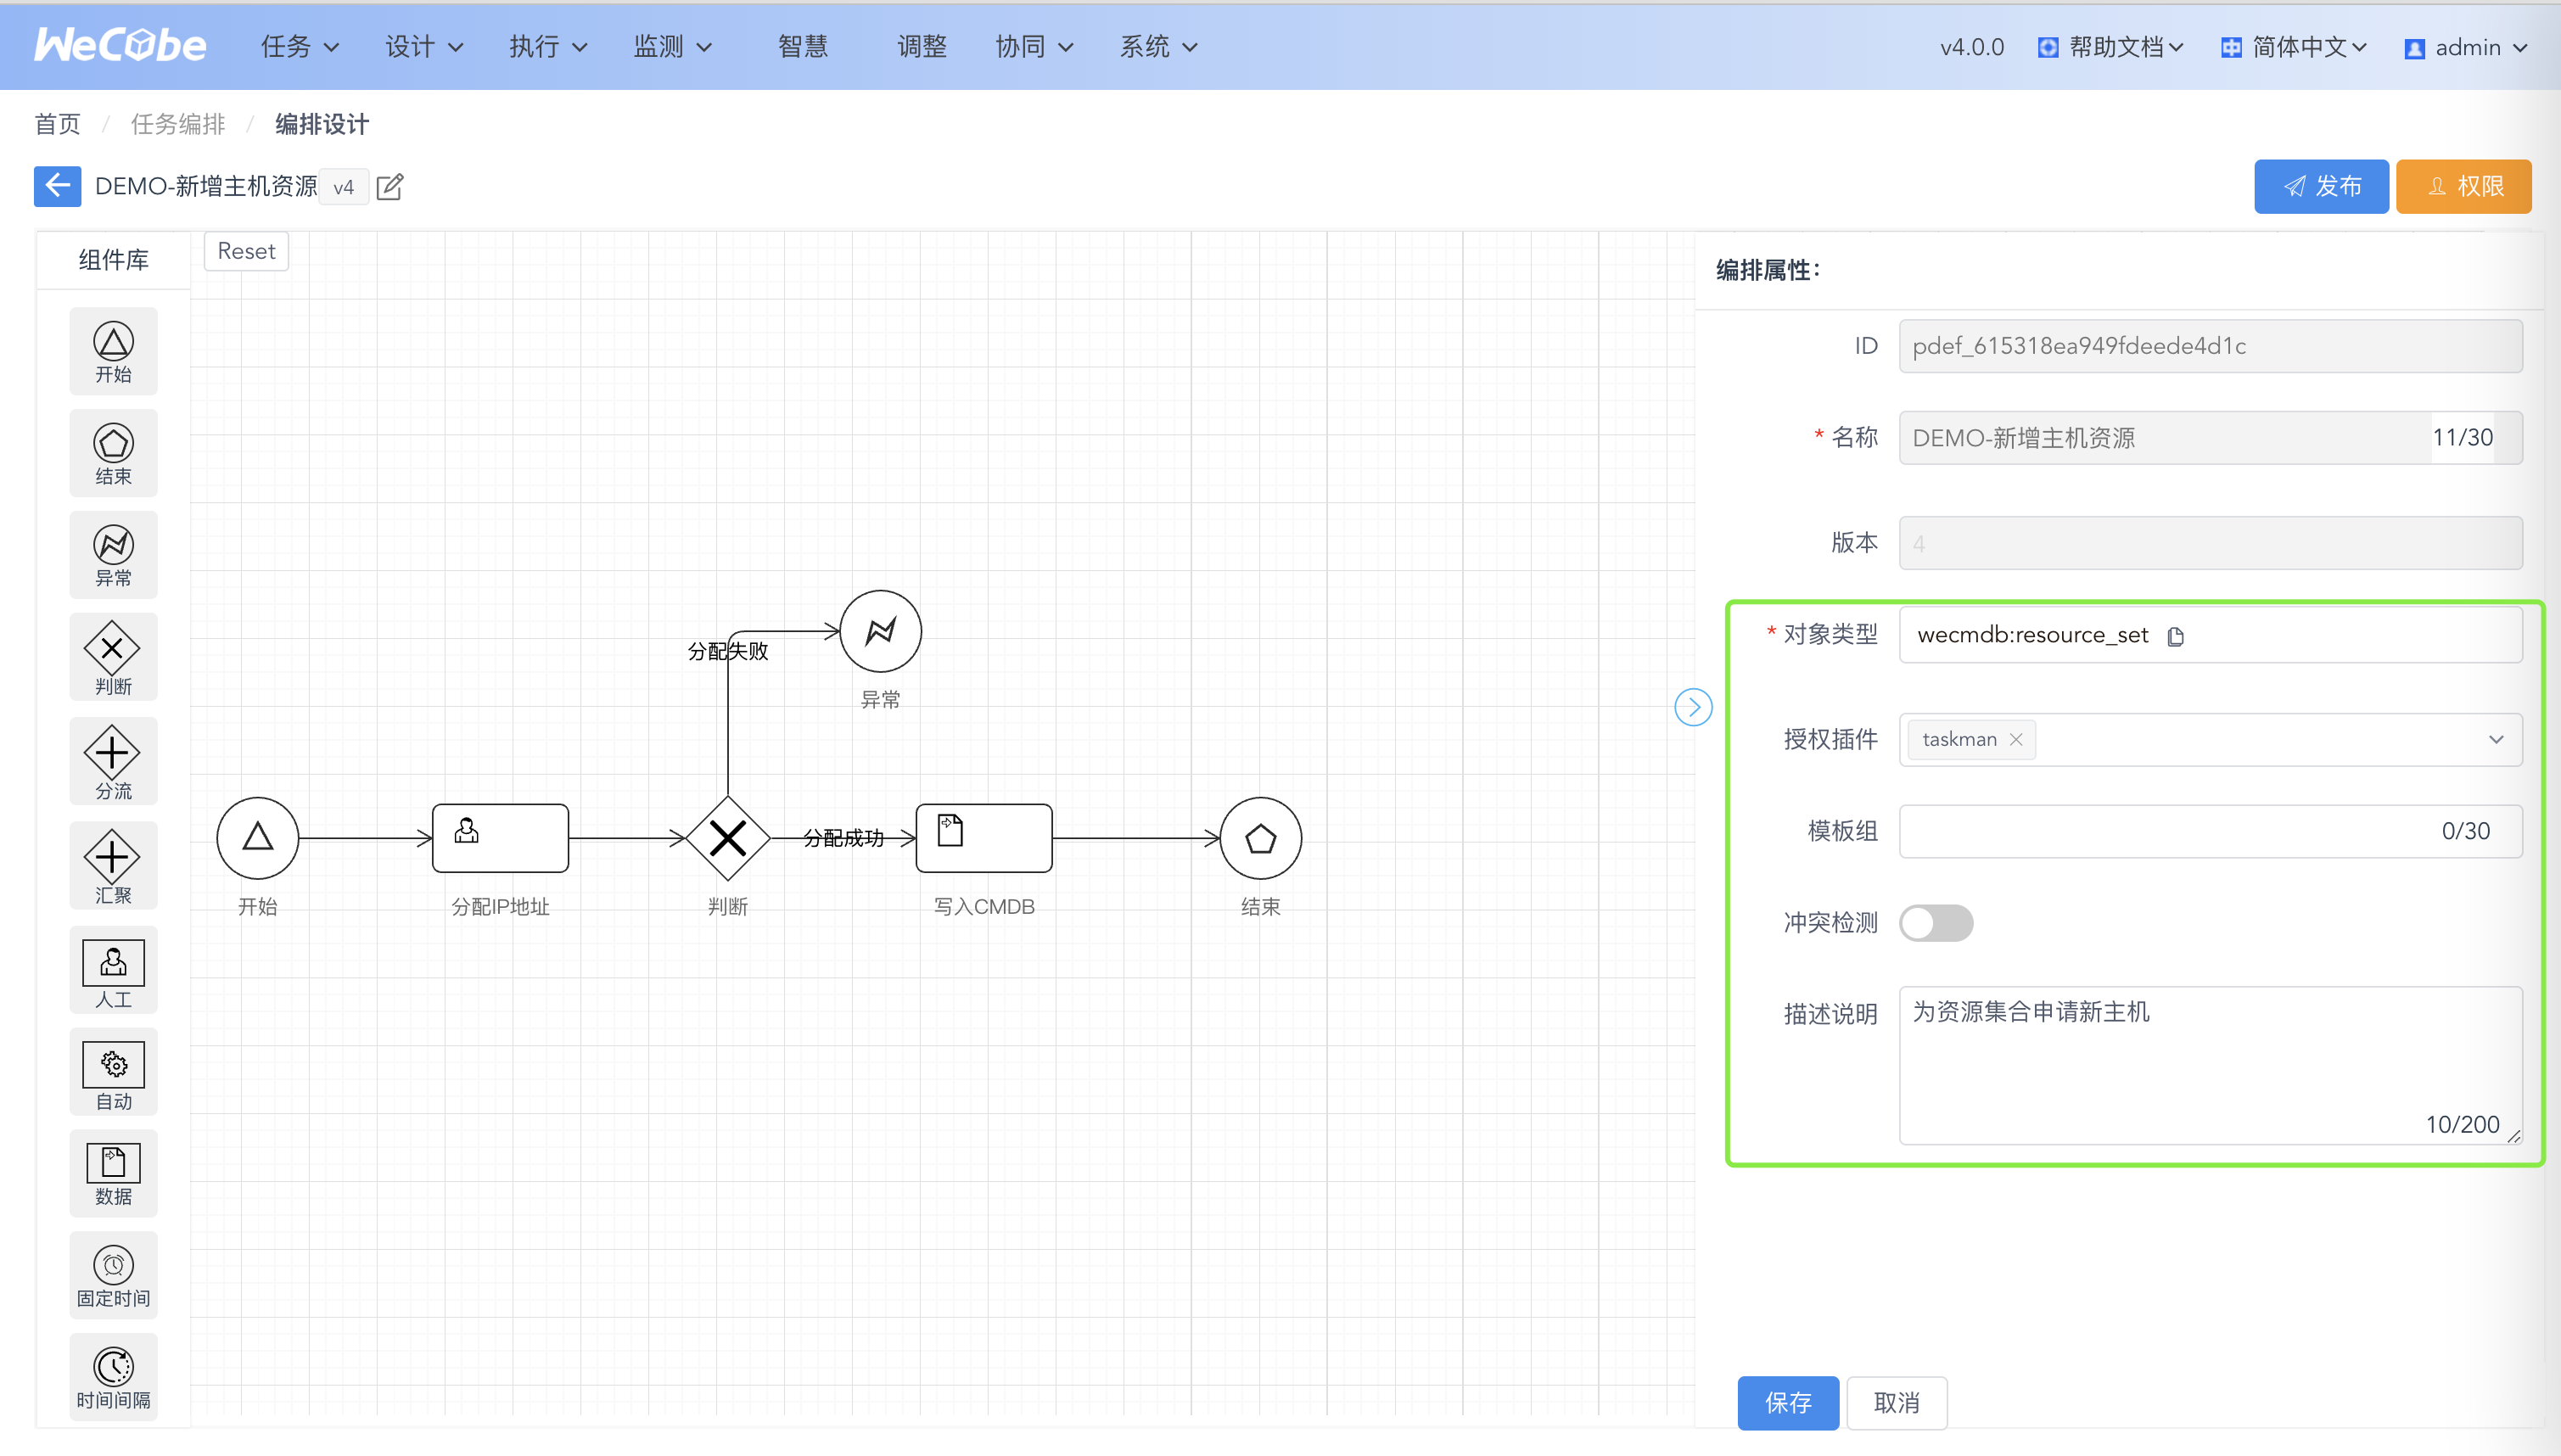
Task: Open the 简体中文 language dropdown
Action: tap(2293, 47)
